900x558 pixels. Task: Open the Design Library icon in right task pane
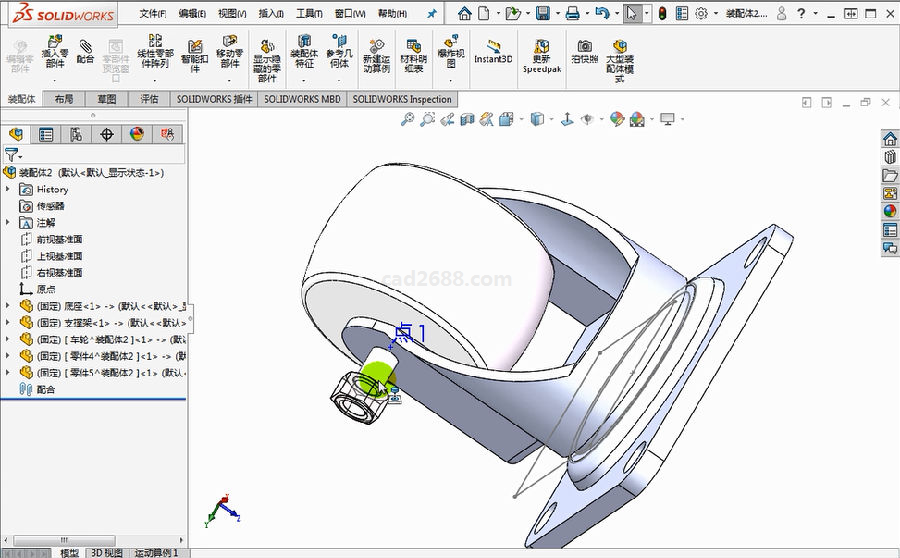tap(889, 157)
